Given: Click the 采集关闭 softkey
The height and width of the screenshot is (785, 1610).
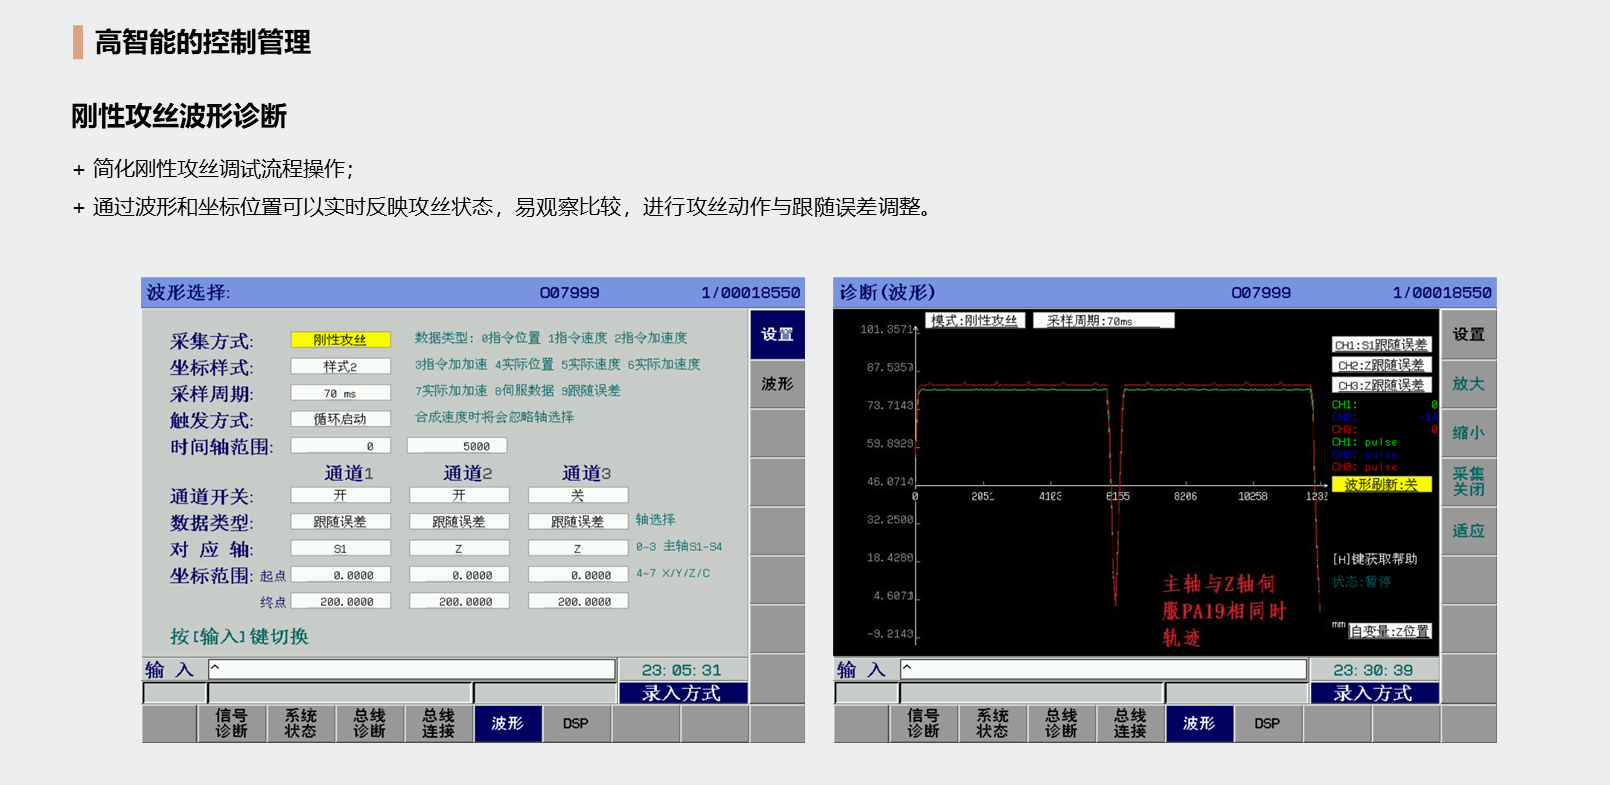Looking at the screenshot, I should [1468, 481].
